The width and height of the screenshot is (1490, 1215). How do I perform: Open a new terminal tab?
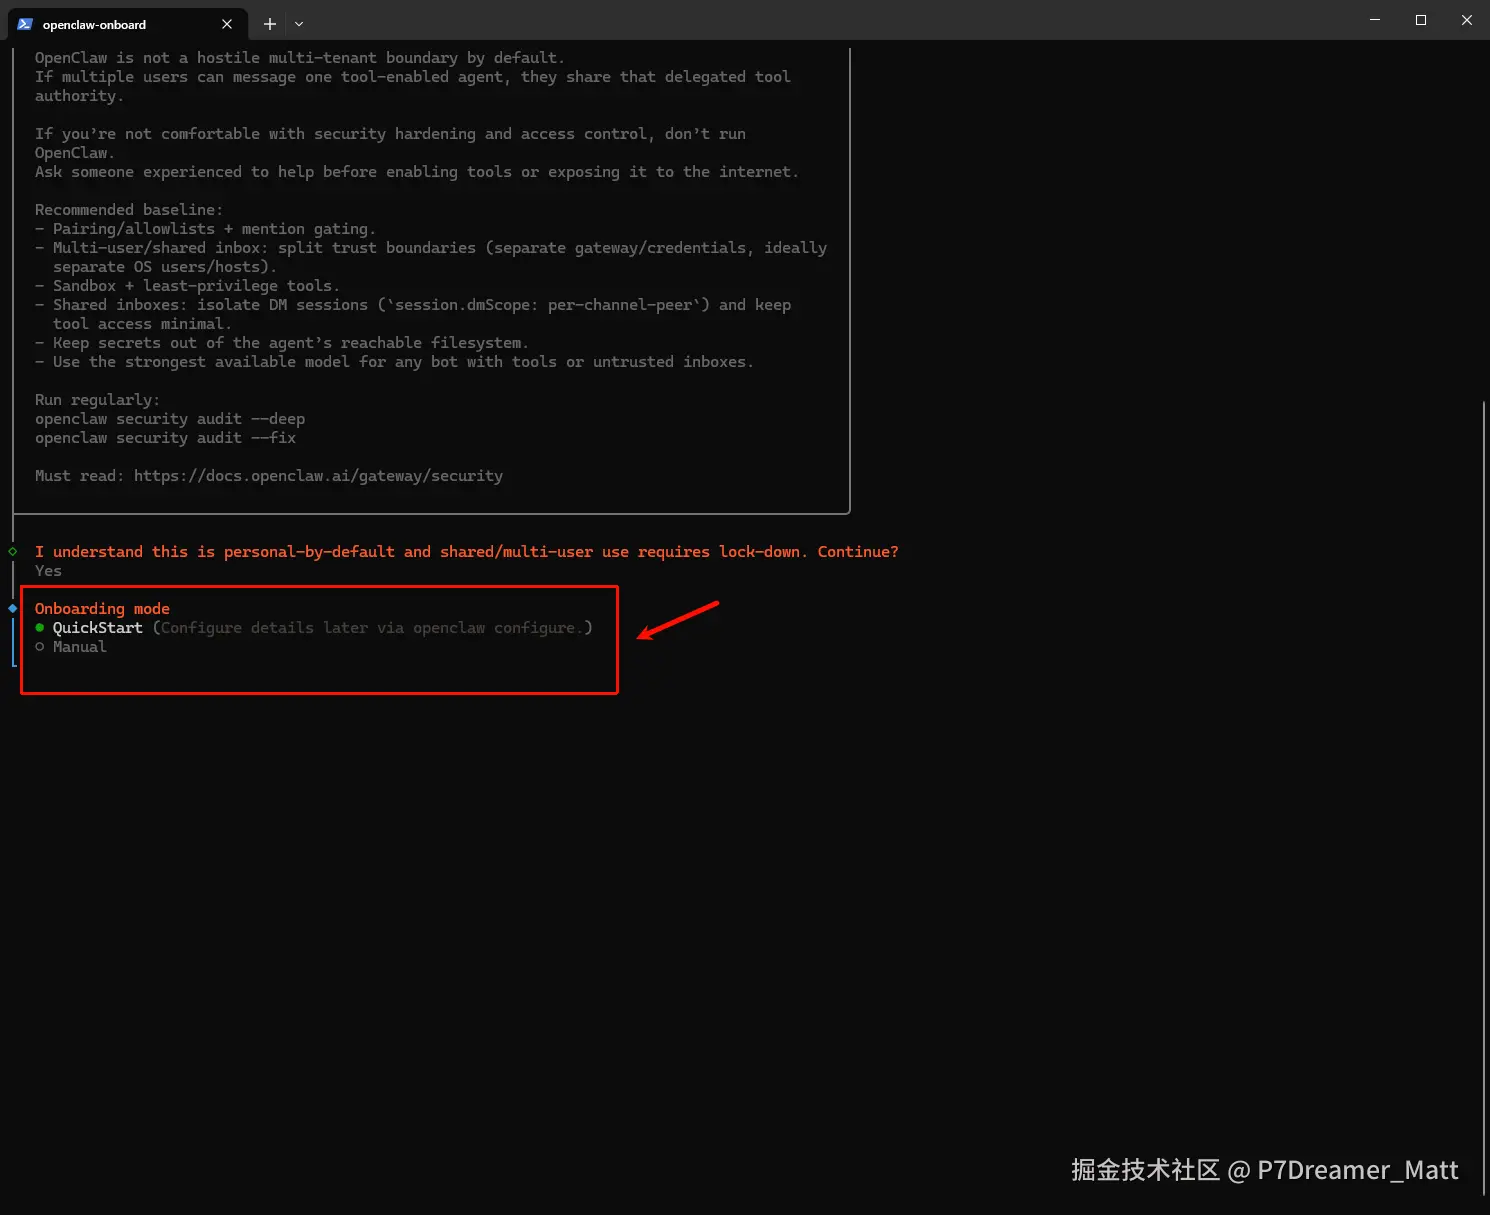point(269,24)
